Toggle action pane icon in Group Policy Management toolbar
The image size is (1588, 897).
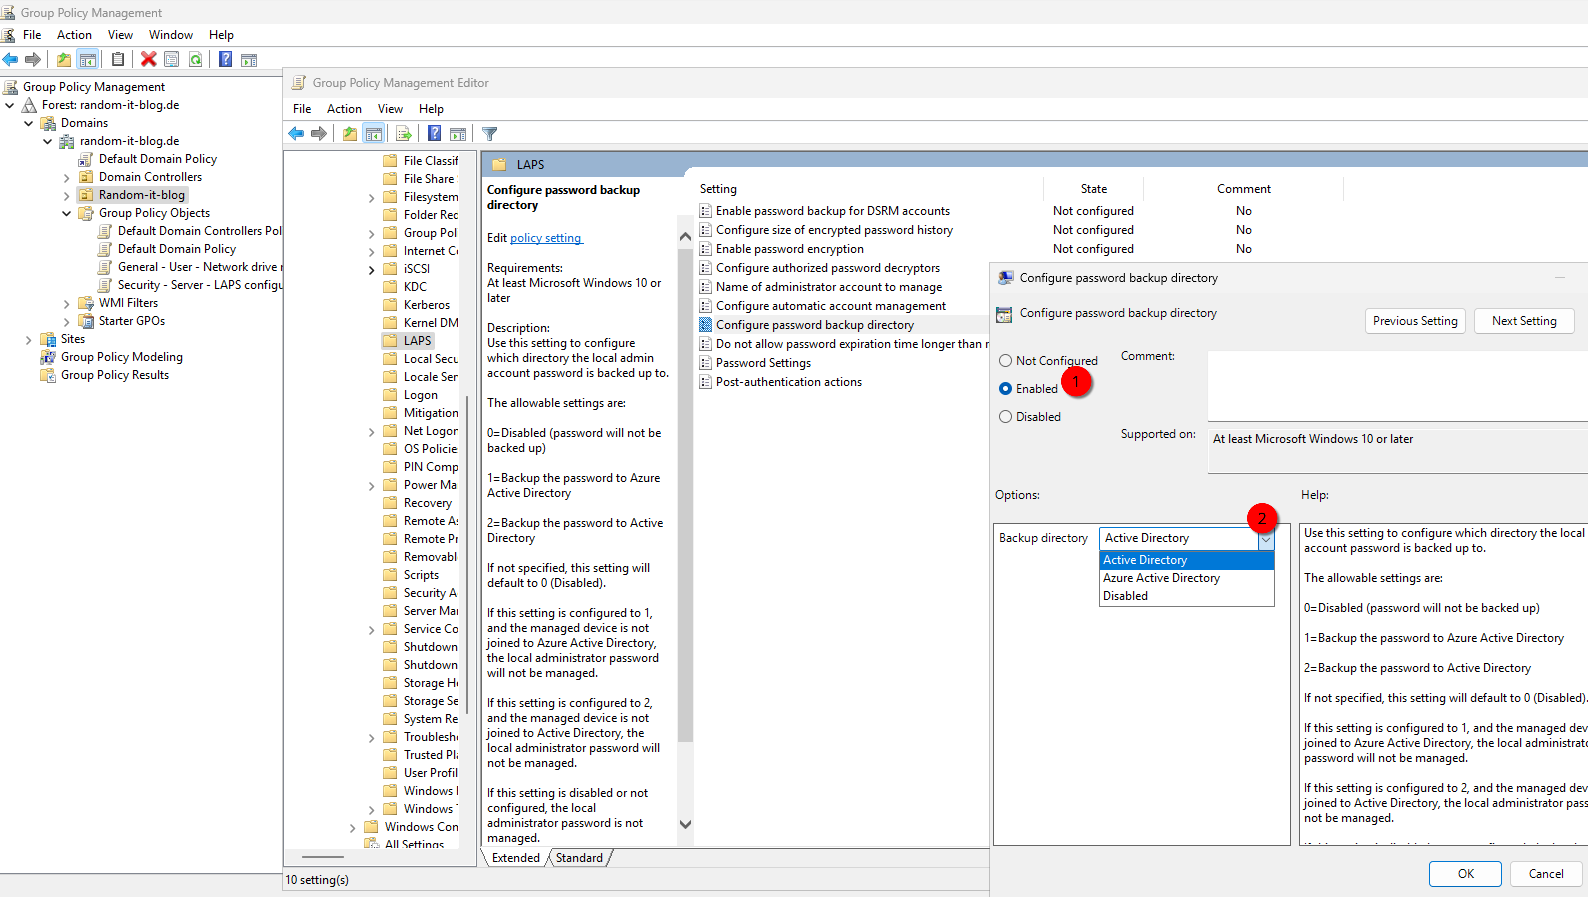pos(249,59)
